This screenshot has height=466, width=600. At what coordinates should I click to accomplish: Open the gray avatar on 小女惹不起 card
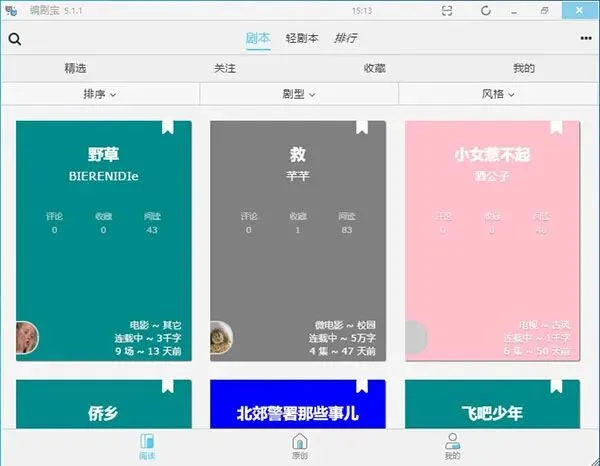pos(416,337)
